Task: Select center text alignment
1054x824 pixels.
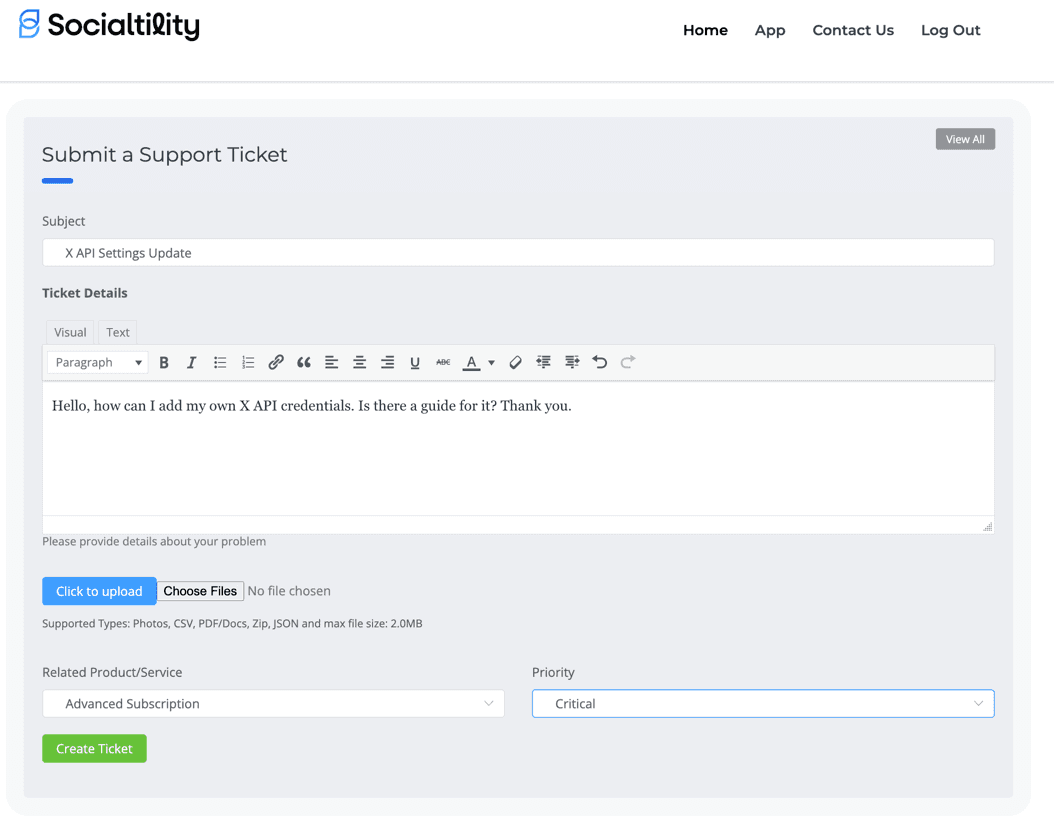Action: tap(359, 362)
